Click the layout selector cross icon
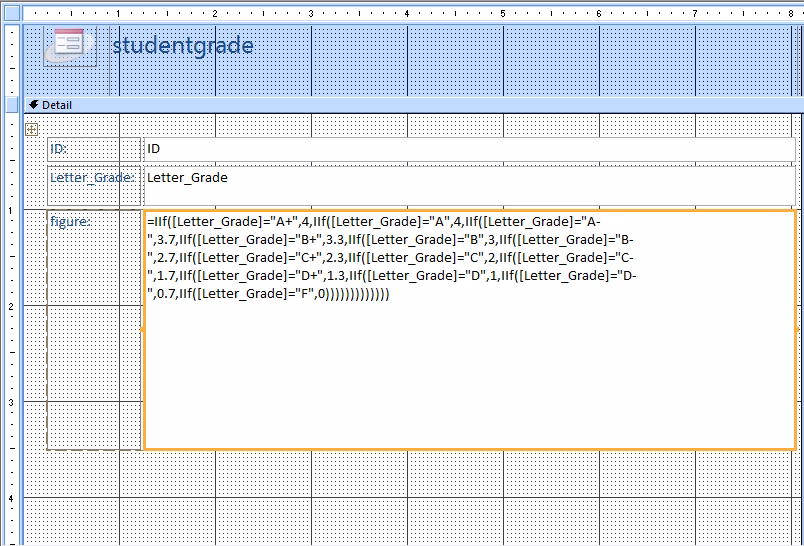Image resolution: width=804 pixels, height=546 pixels. tap(31, 129)
